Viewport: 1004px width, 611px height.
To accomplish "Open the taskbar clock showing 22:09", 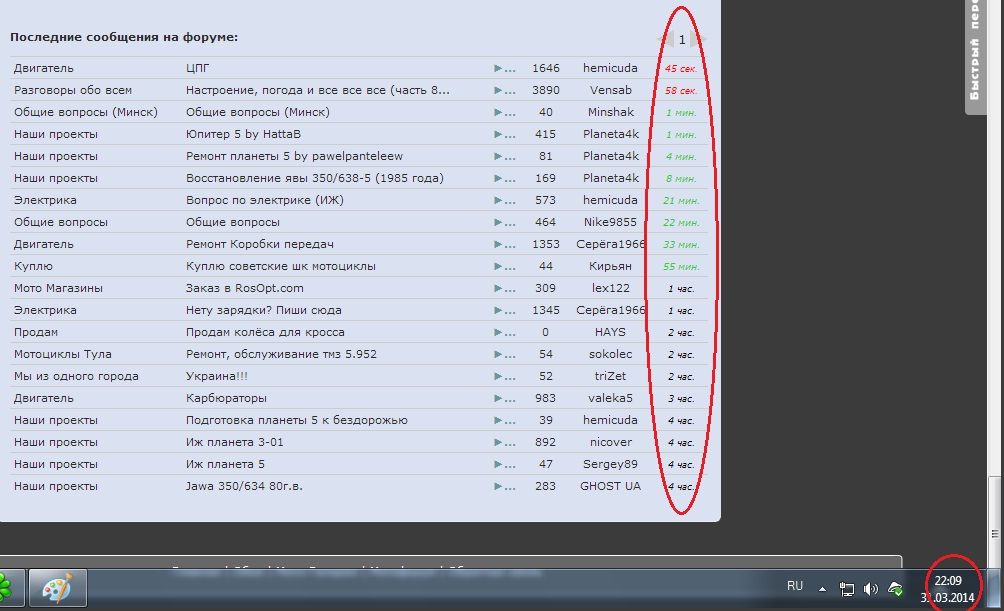I will point(947,588).
